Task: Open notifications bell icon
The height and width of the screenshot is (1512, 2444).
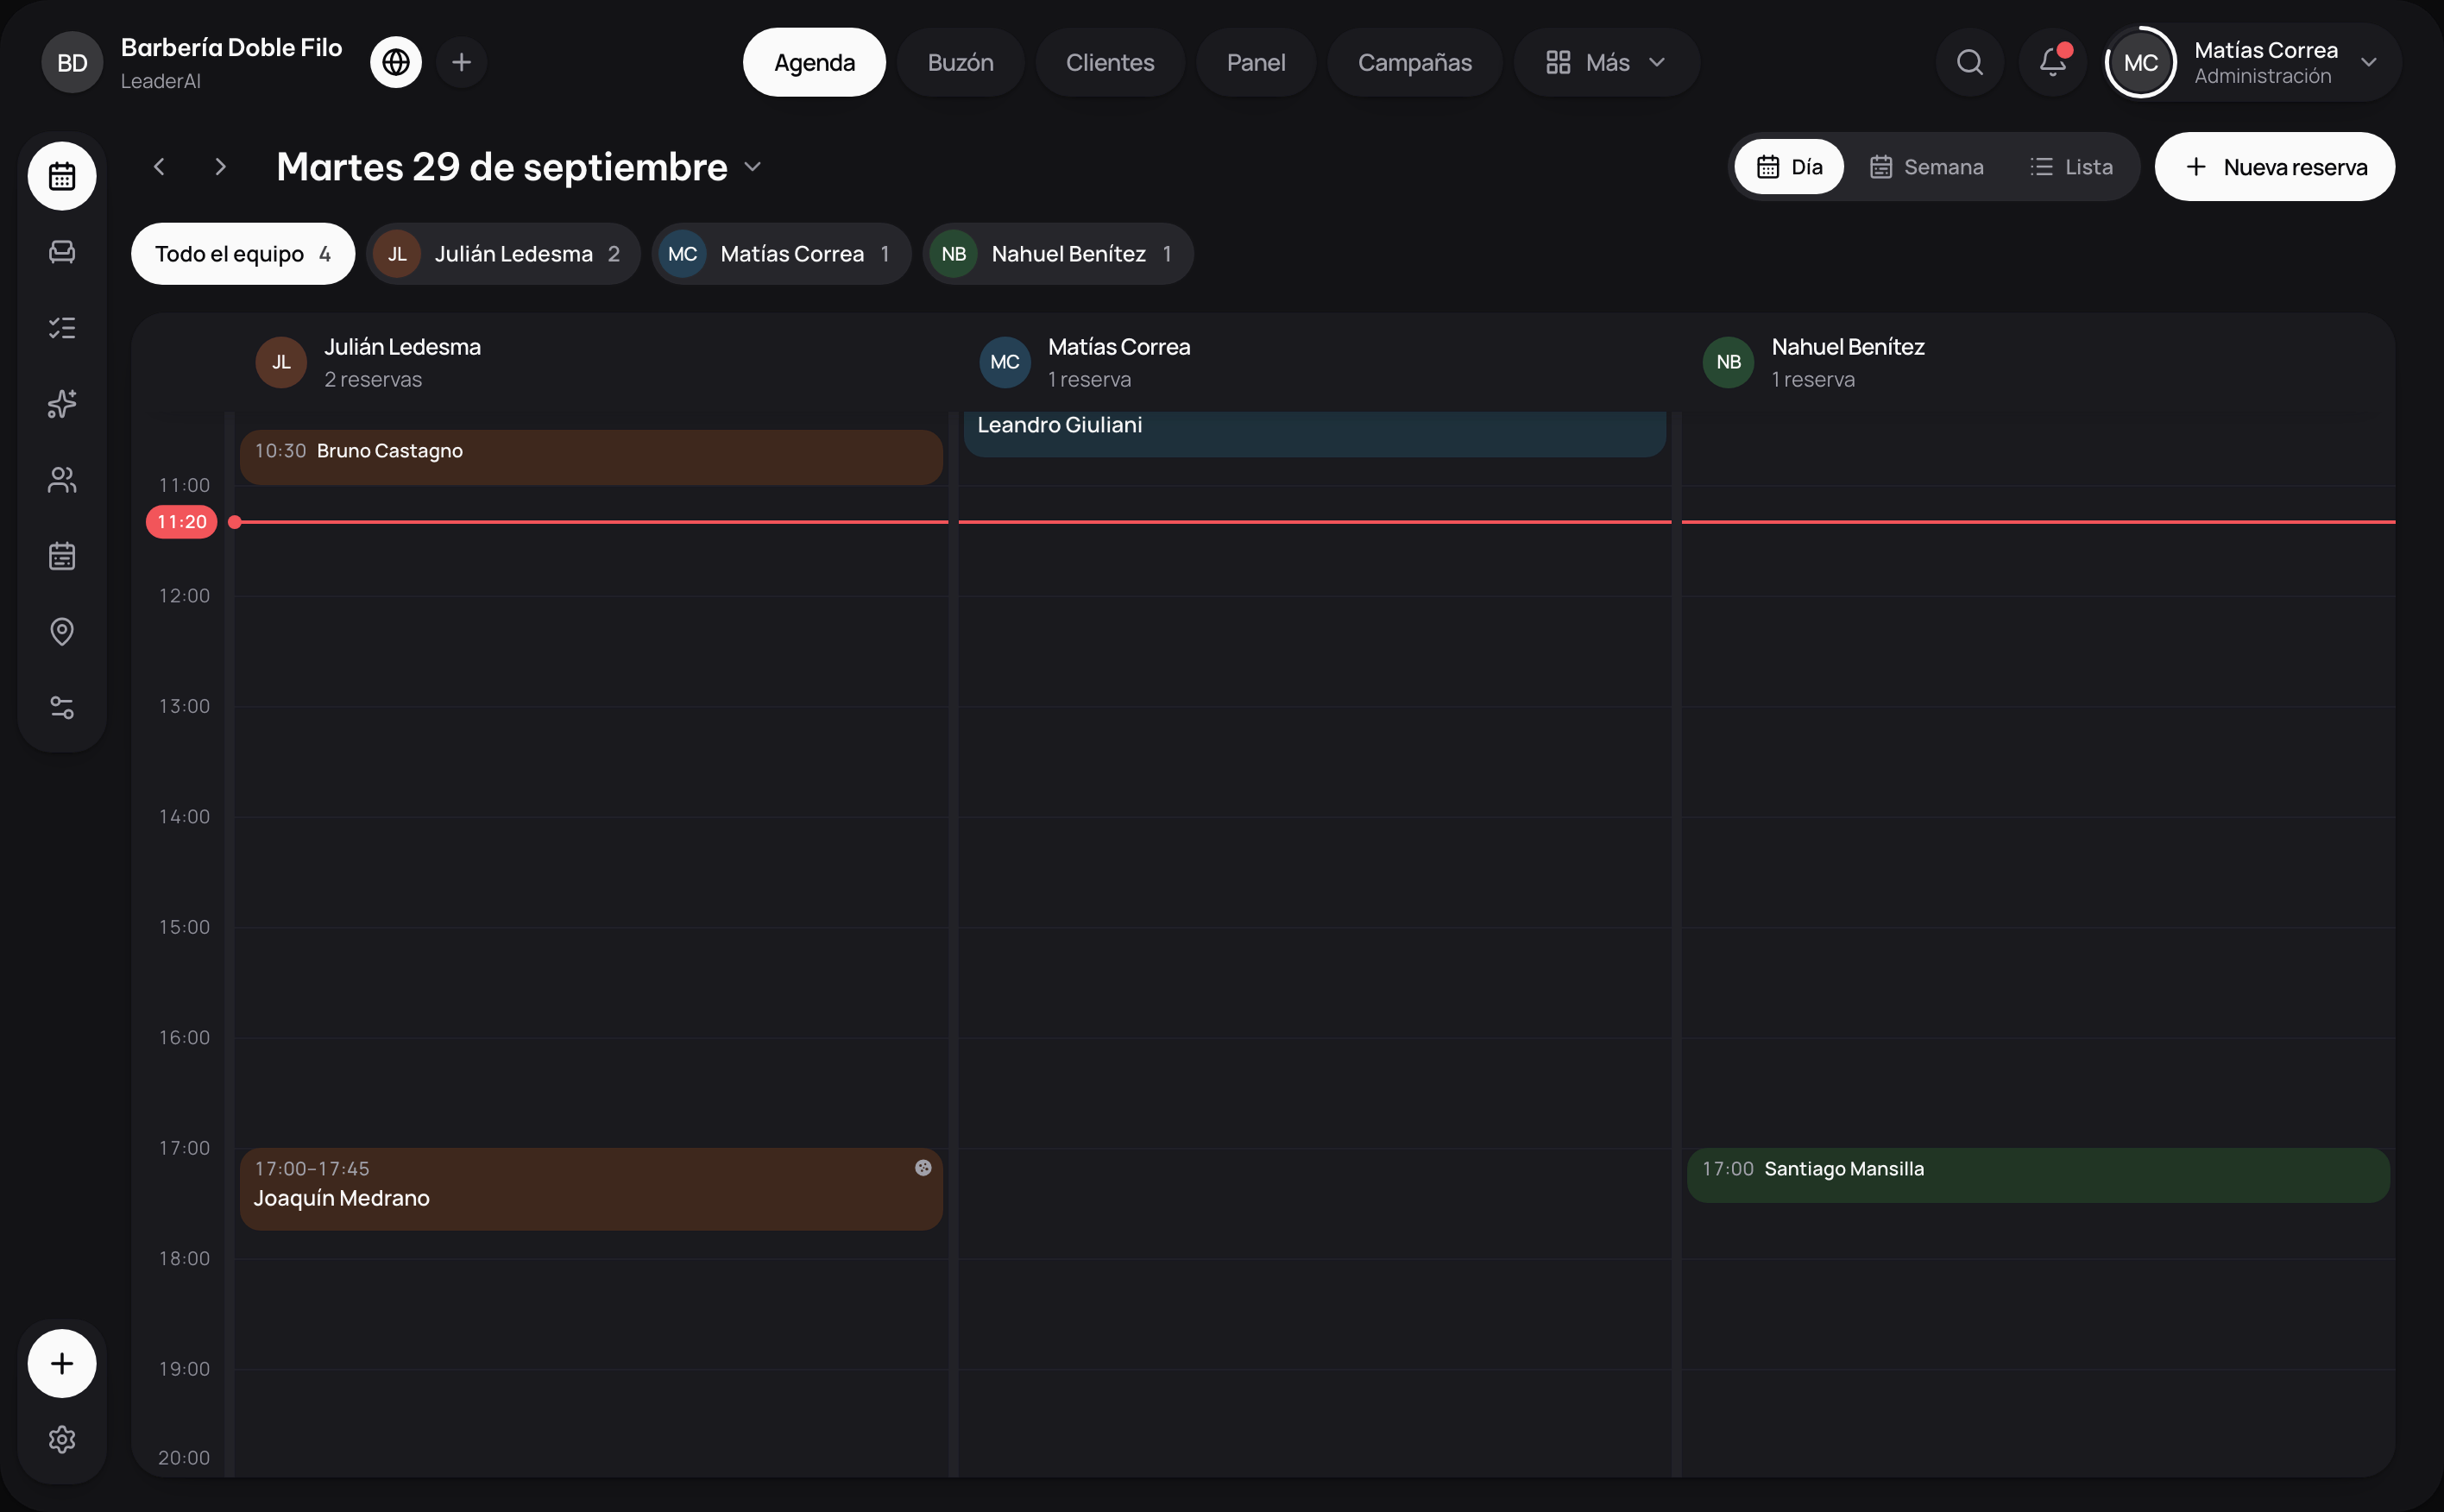Action: pos(2053,62)
